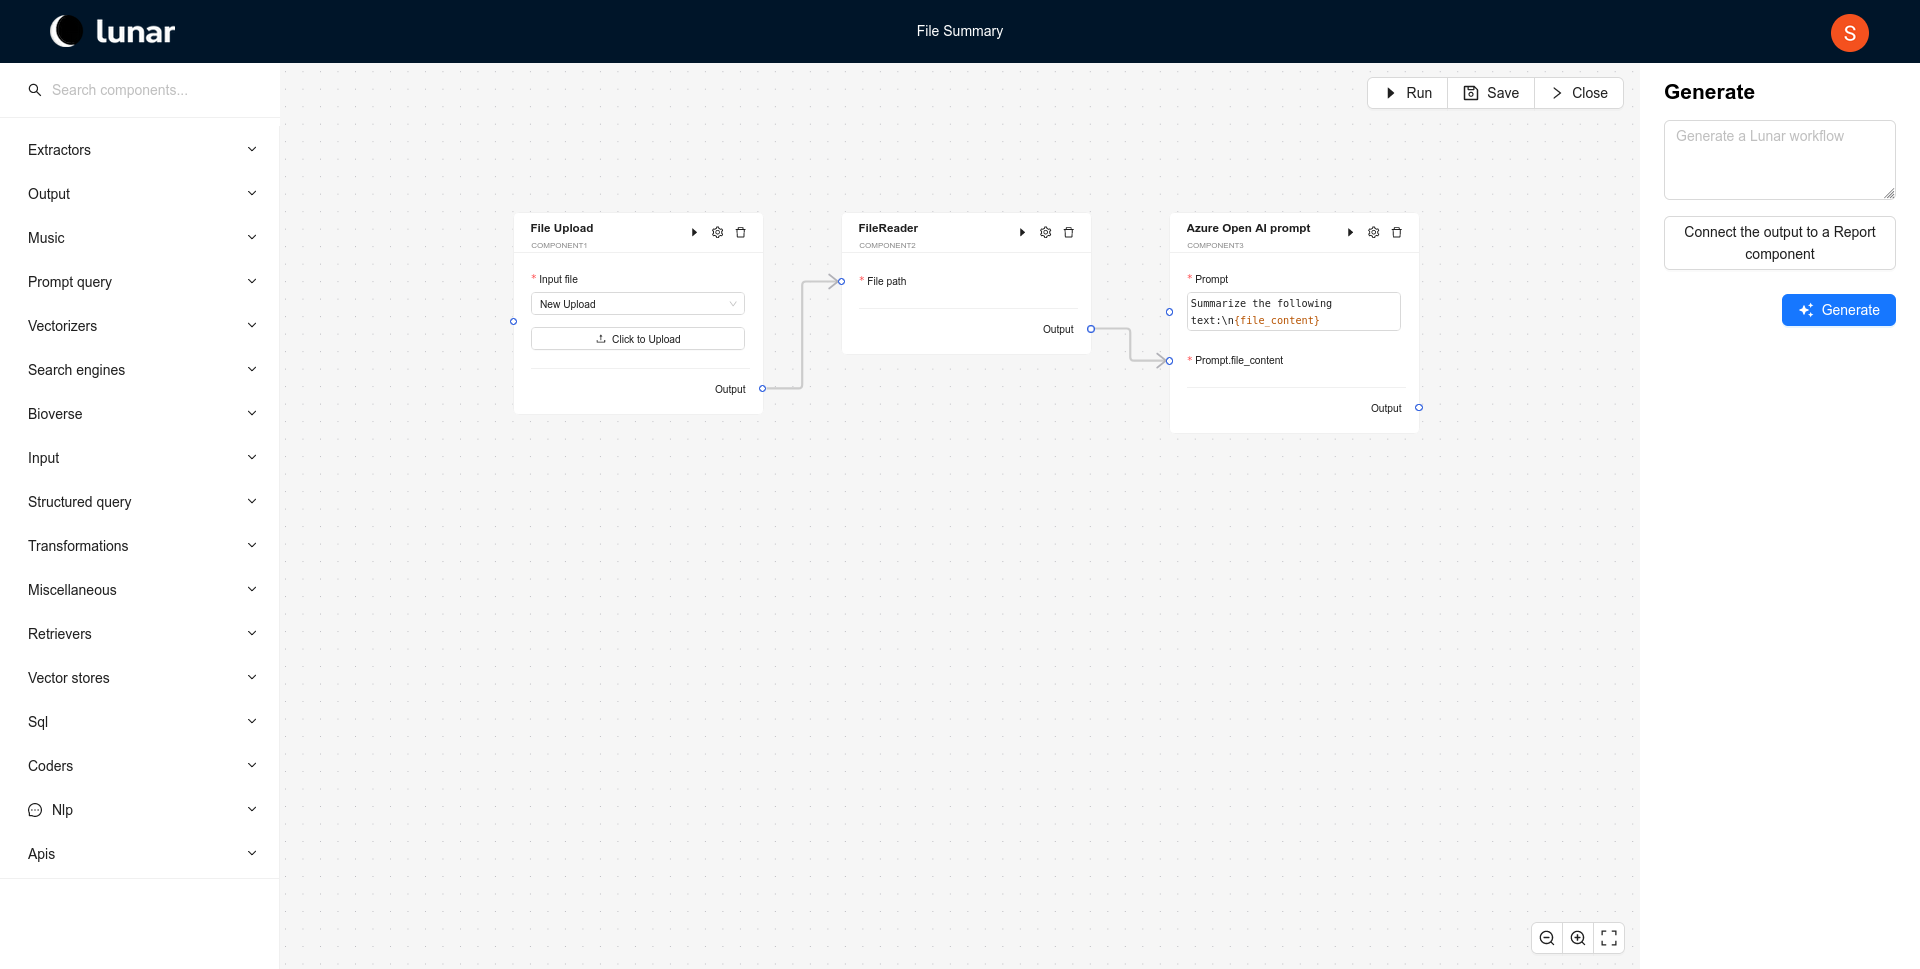Expand the Prompt query category
The width and height of the screenshot is (1920, 969).
140,282
